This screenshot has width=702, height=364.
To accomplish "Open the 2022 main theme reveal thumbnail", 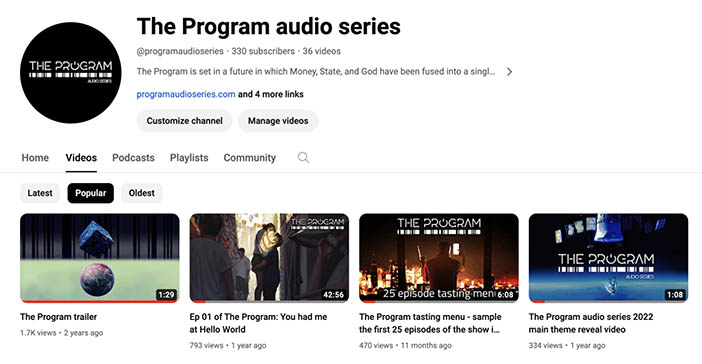I will [x=608, y=258].
